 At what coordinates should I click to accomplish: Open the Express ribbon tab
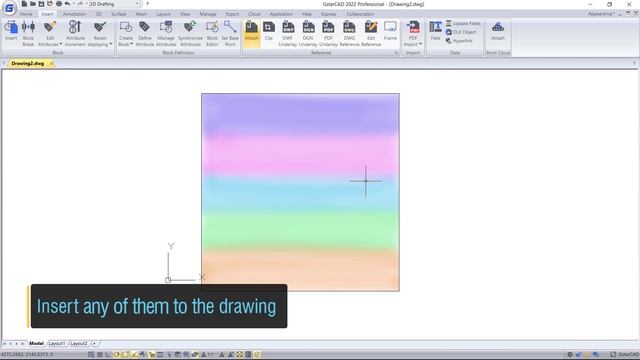[329, 14]
